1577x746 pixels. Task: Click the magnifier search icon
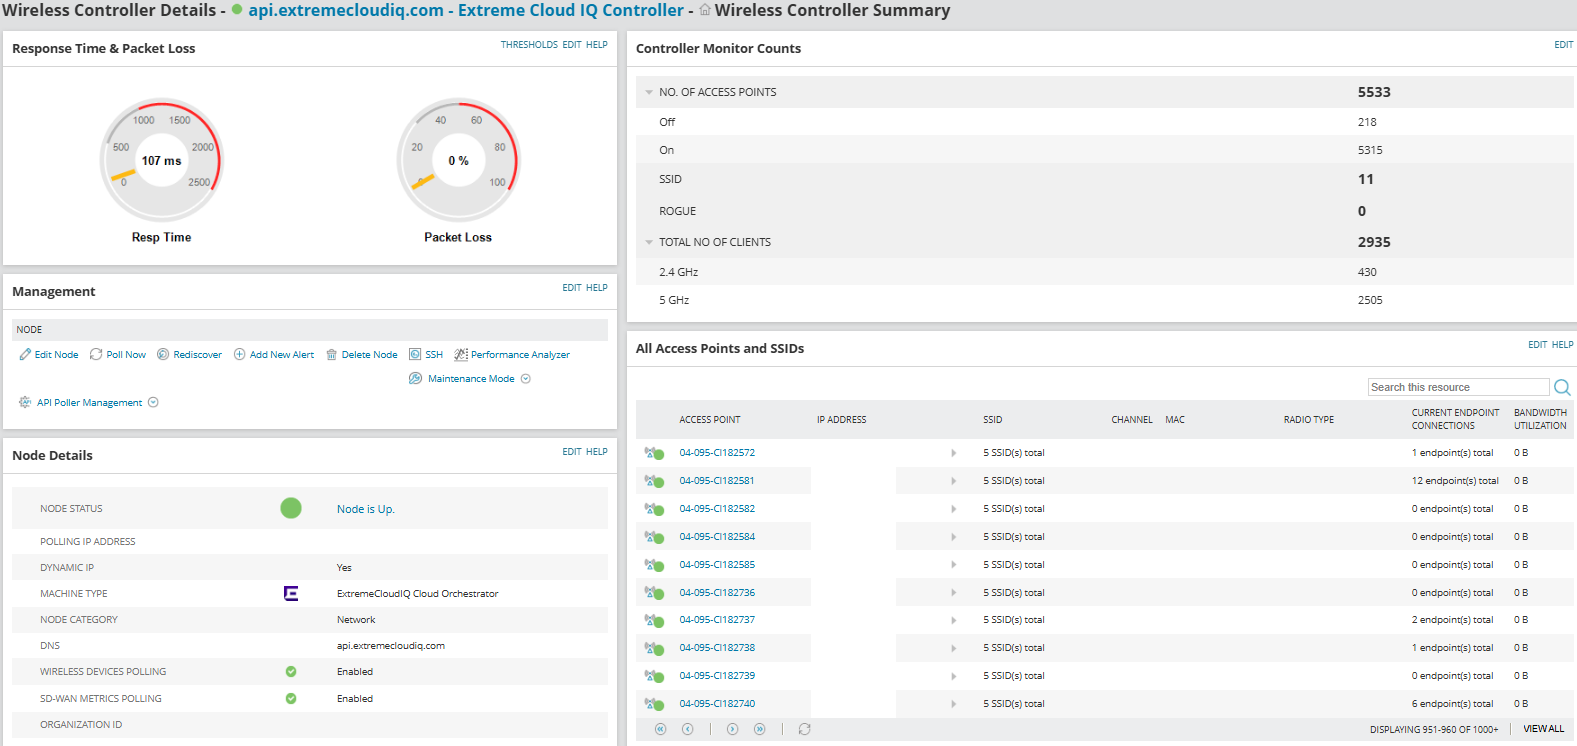[x=1562, y=387]
